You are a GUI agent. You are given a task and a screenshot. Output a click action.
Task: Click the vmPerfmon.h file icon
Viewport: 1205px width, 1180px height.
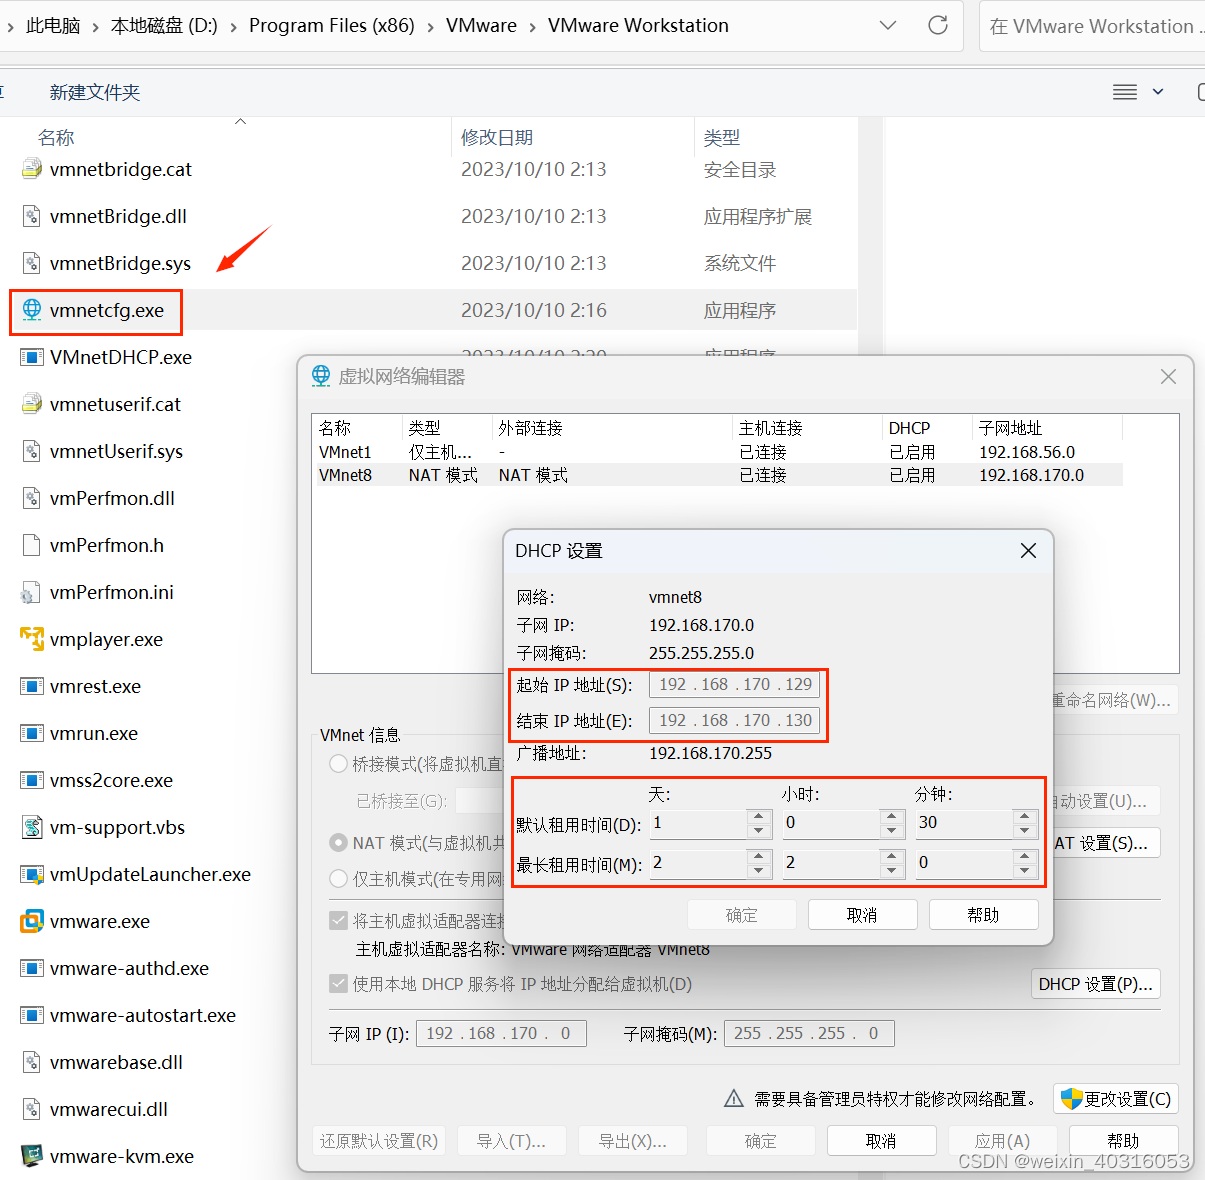(x=32, y=545)
